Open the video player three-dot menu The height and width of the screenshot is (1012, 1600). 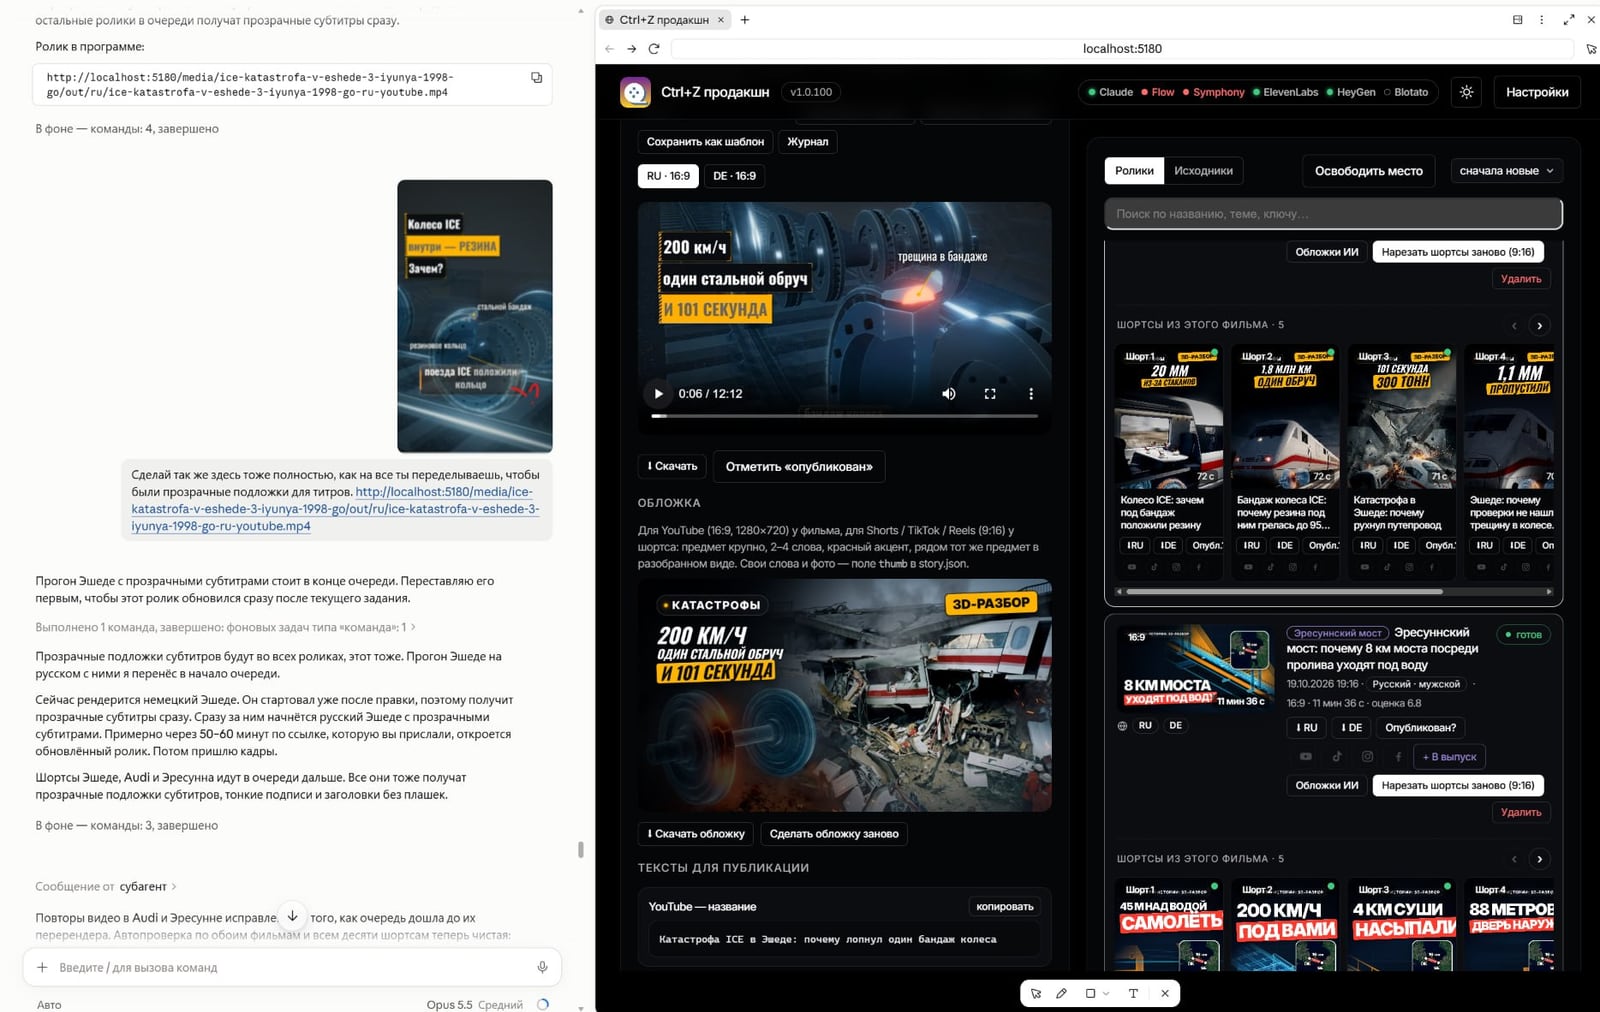coord(1031,394)
